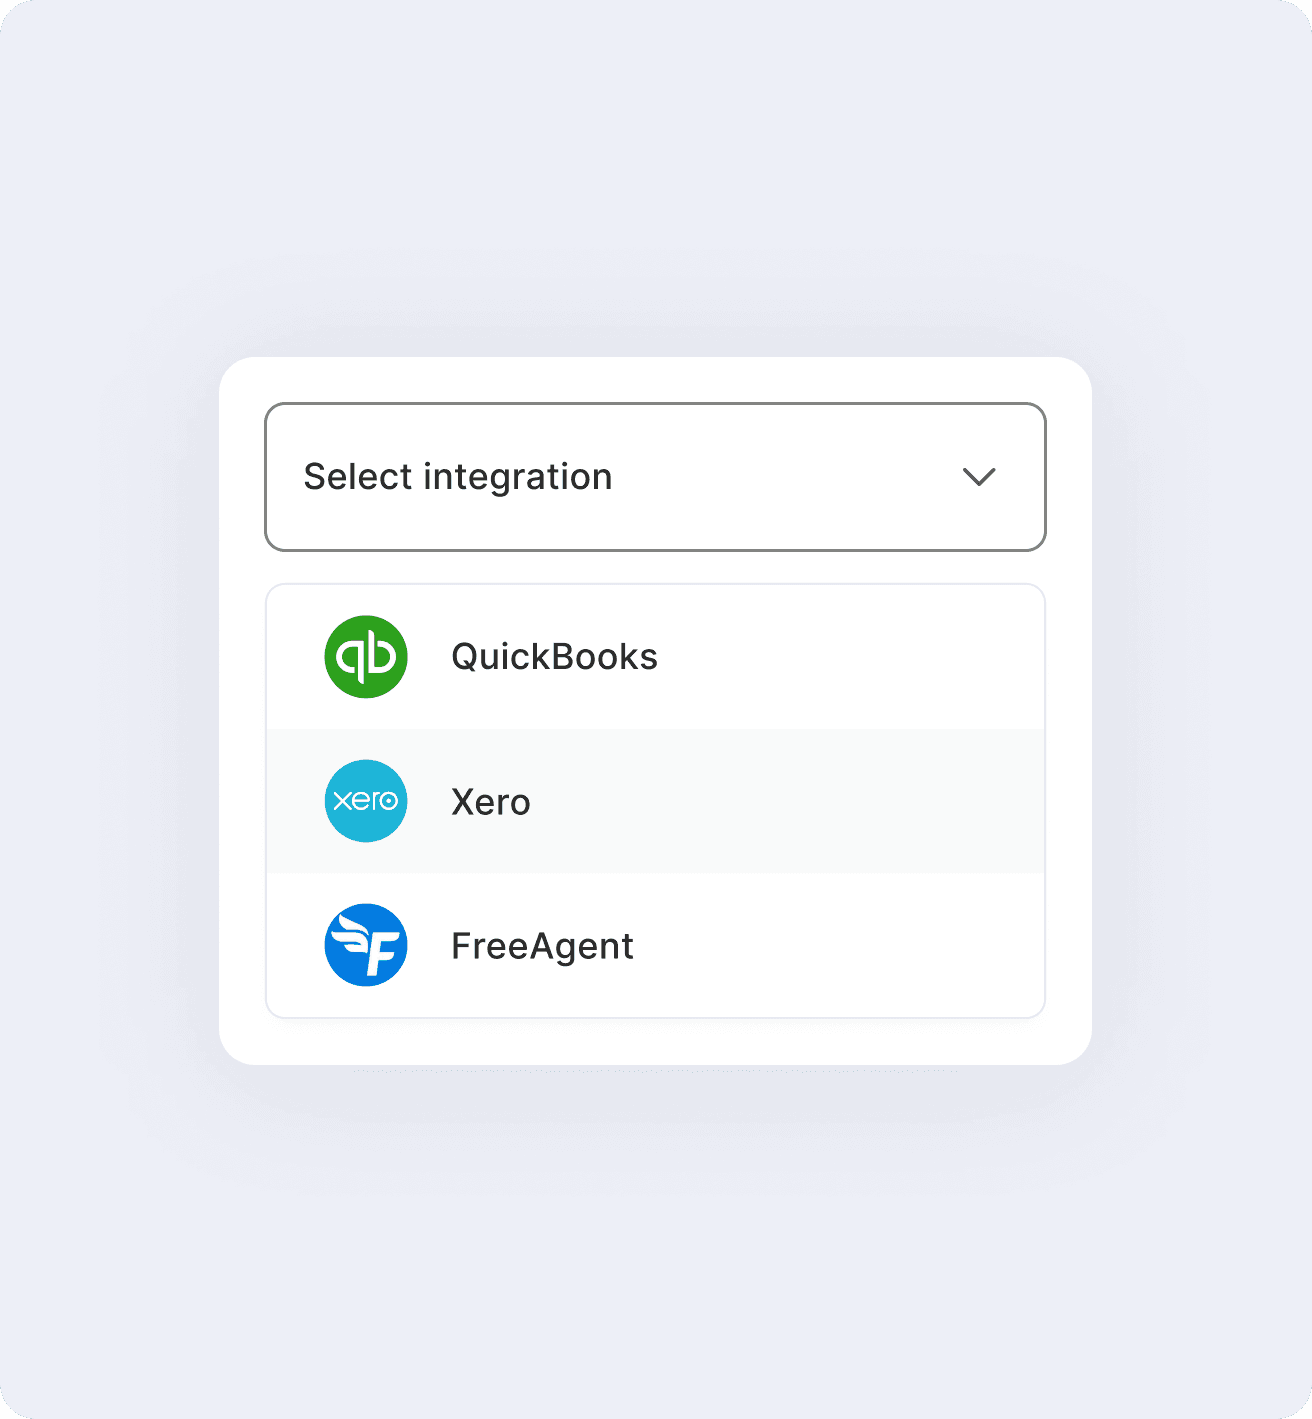Click the Select integration placeholder text
The width and height of the screenshot is (1312, 1419).
[x=459, y=476]
